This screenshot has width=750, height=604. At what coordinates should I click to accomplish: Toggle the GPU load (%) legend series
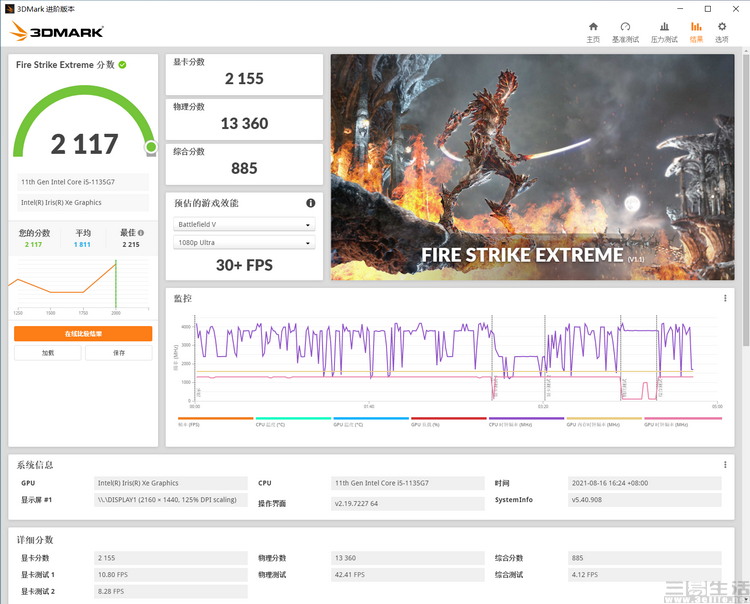(449, 423)
